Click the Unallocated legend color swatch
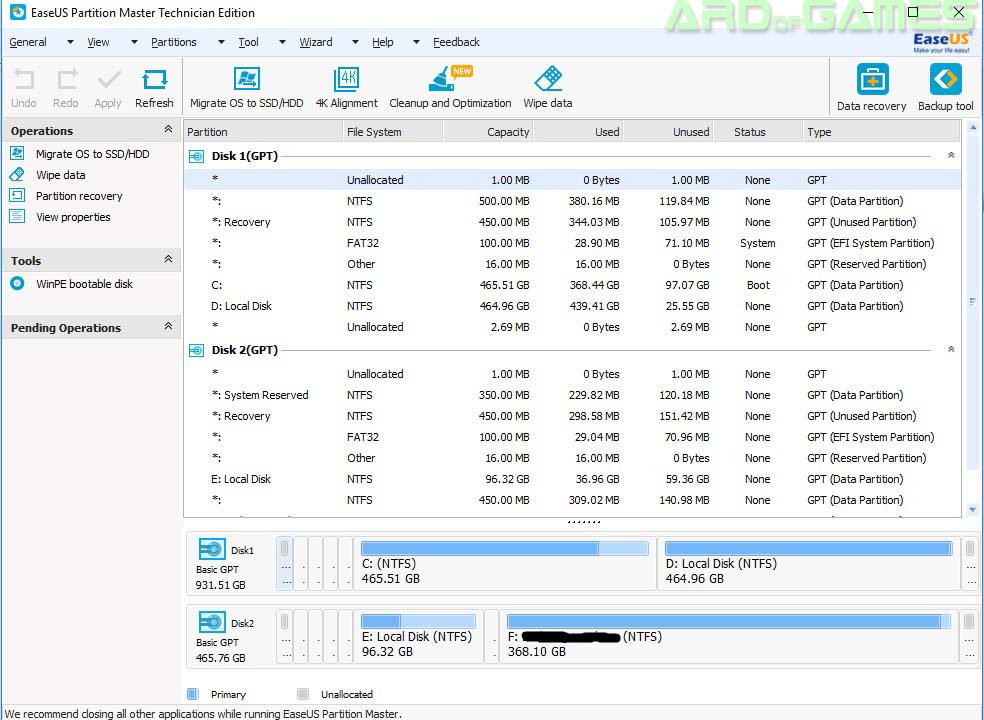Image resolution: width=984 pixels, height=720 pixels. click(x=303, y=694)
